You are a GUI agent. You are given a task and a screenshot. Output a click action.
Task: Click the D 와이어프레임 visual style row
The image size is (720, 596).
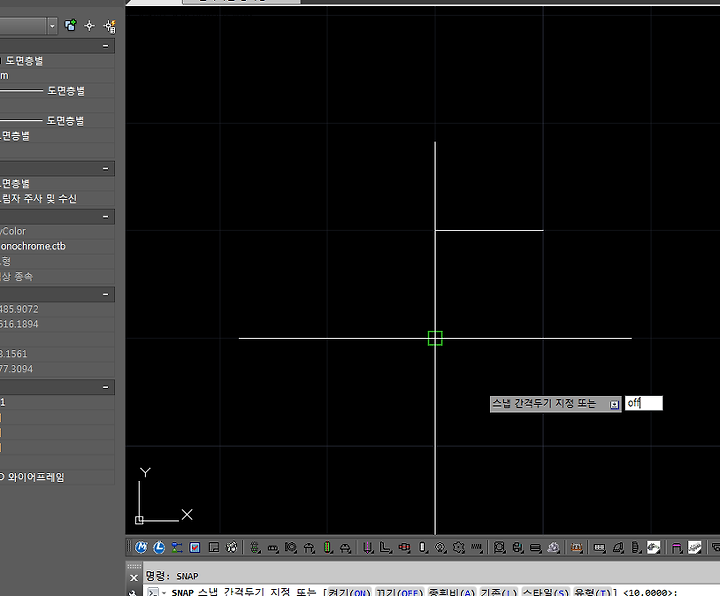pos(57,478)
